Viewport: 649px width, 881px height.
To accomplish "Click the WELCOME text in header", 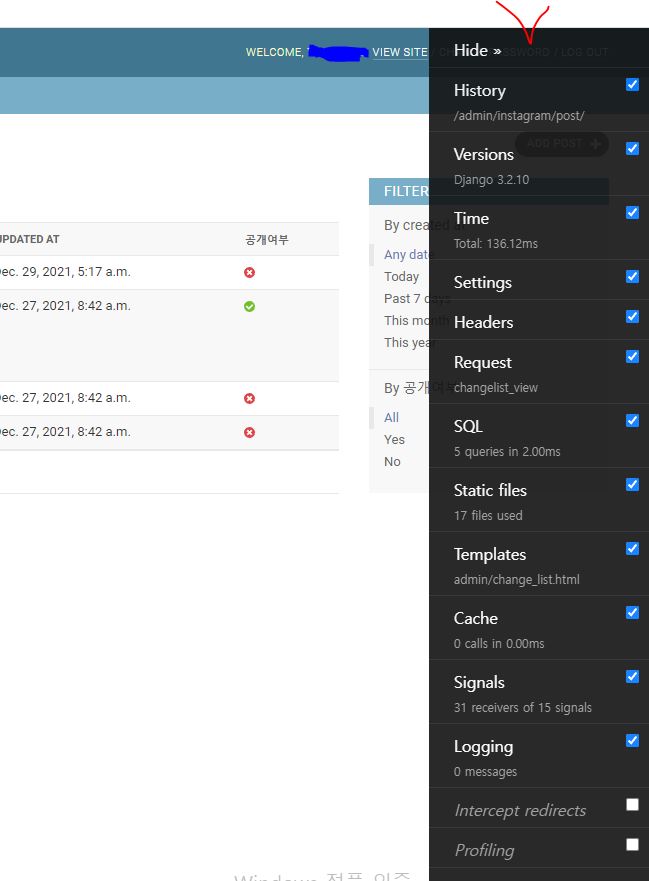I will click(x=274, y=52).
